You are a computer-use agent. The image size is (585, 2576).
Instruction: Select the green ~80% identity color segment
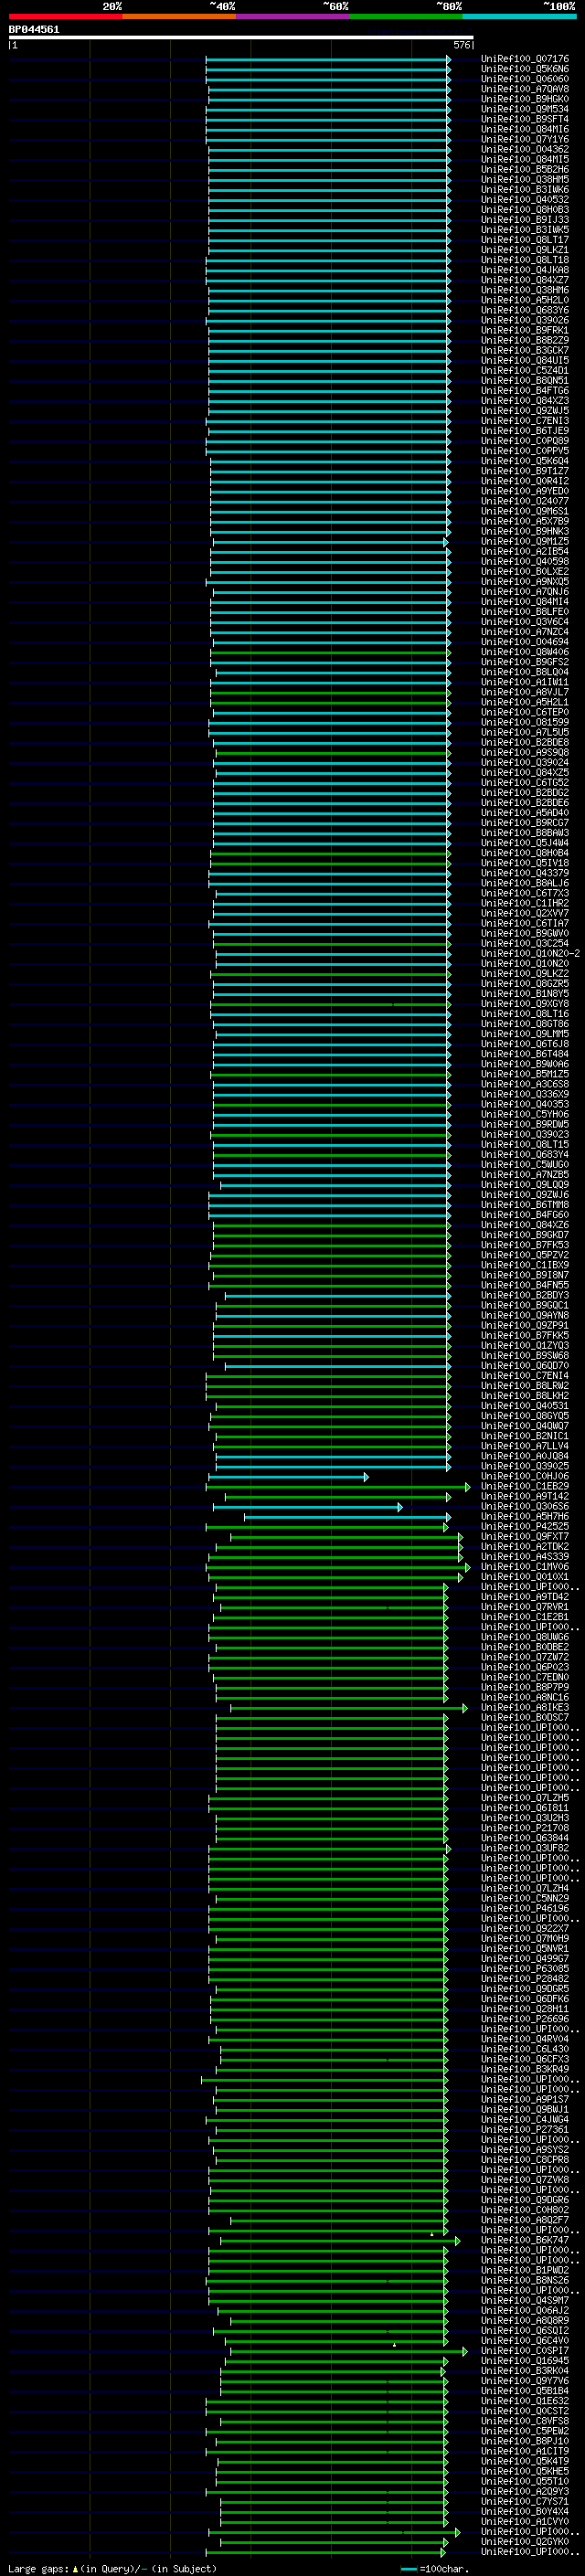pos(406,16)
